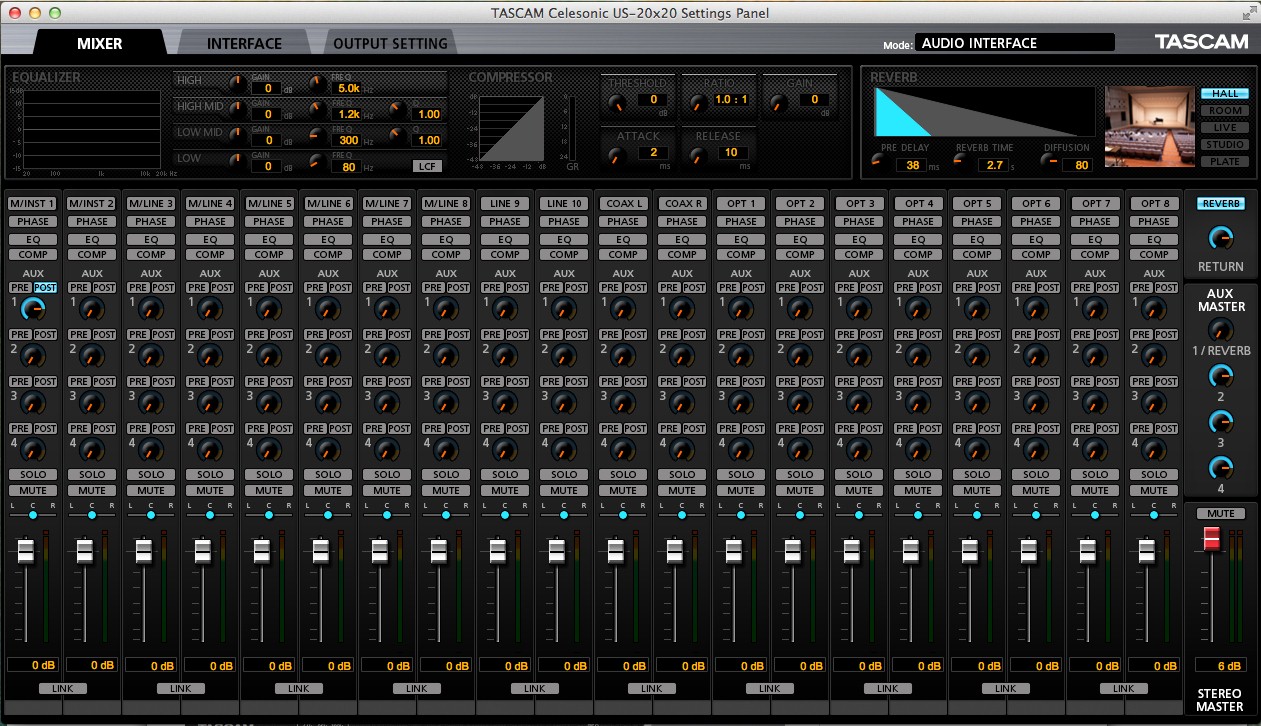Enable COMP on M/LINE 3 channel
The height and width of the screenshot is (726, 1261).
pyautogui.click(x=151, y=254)
